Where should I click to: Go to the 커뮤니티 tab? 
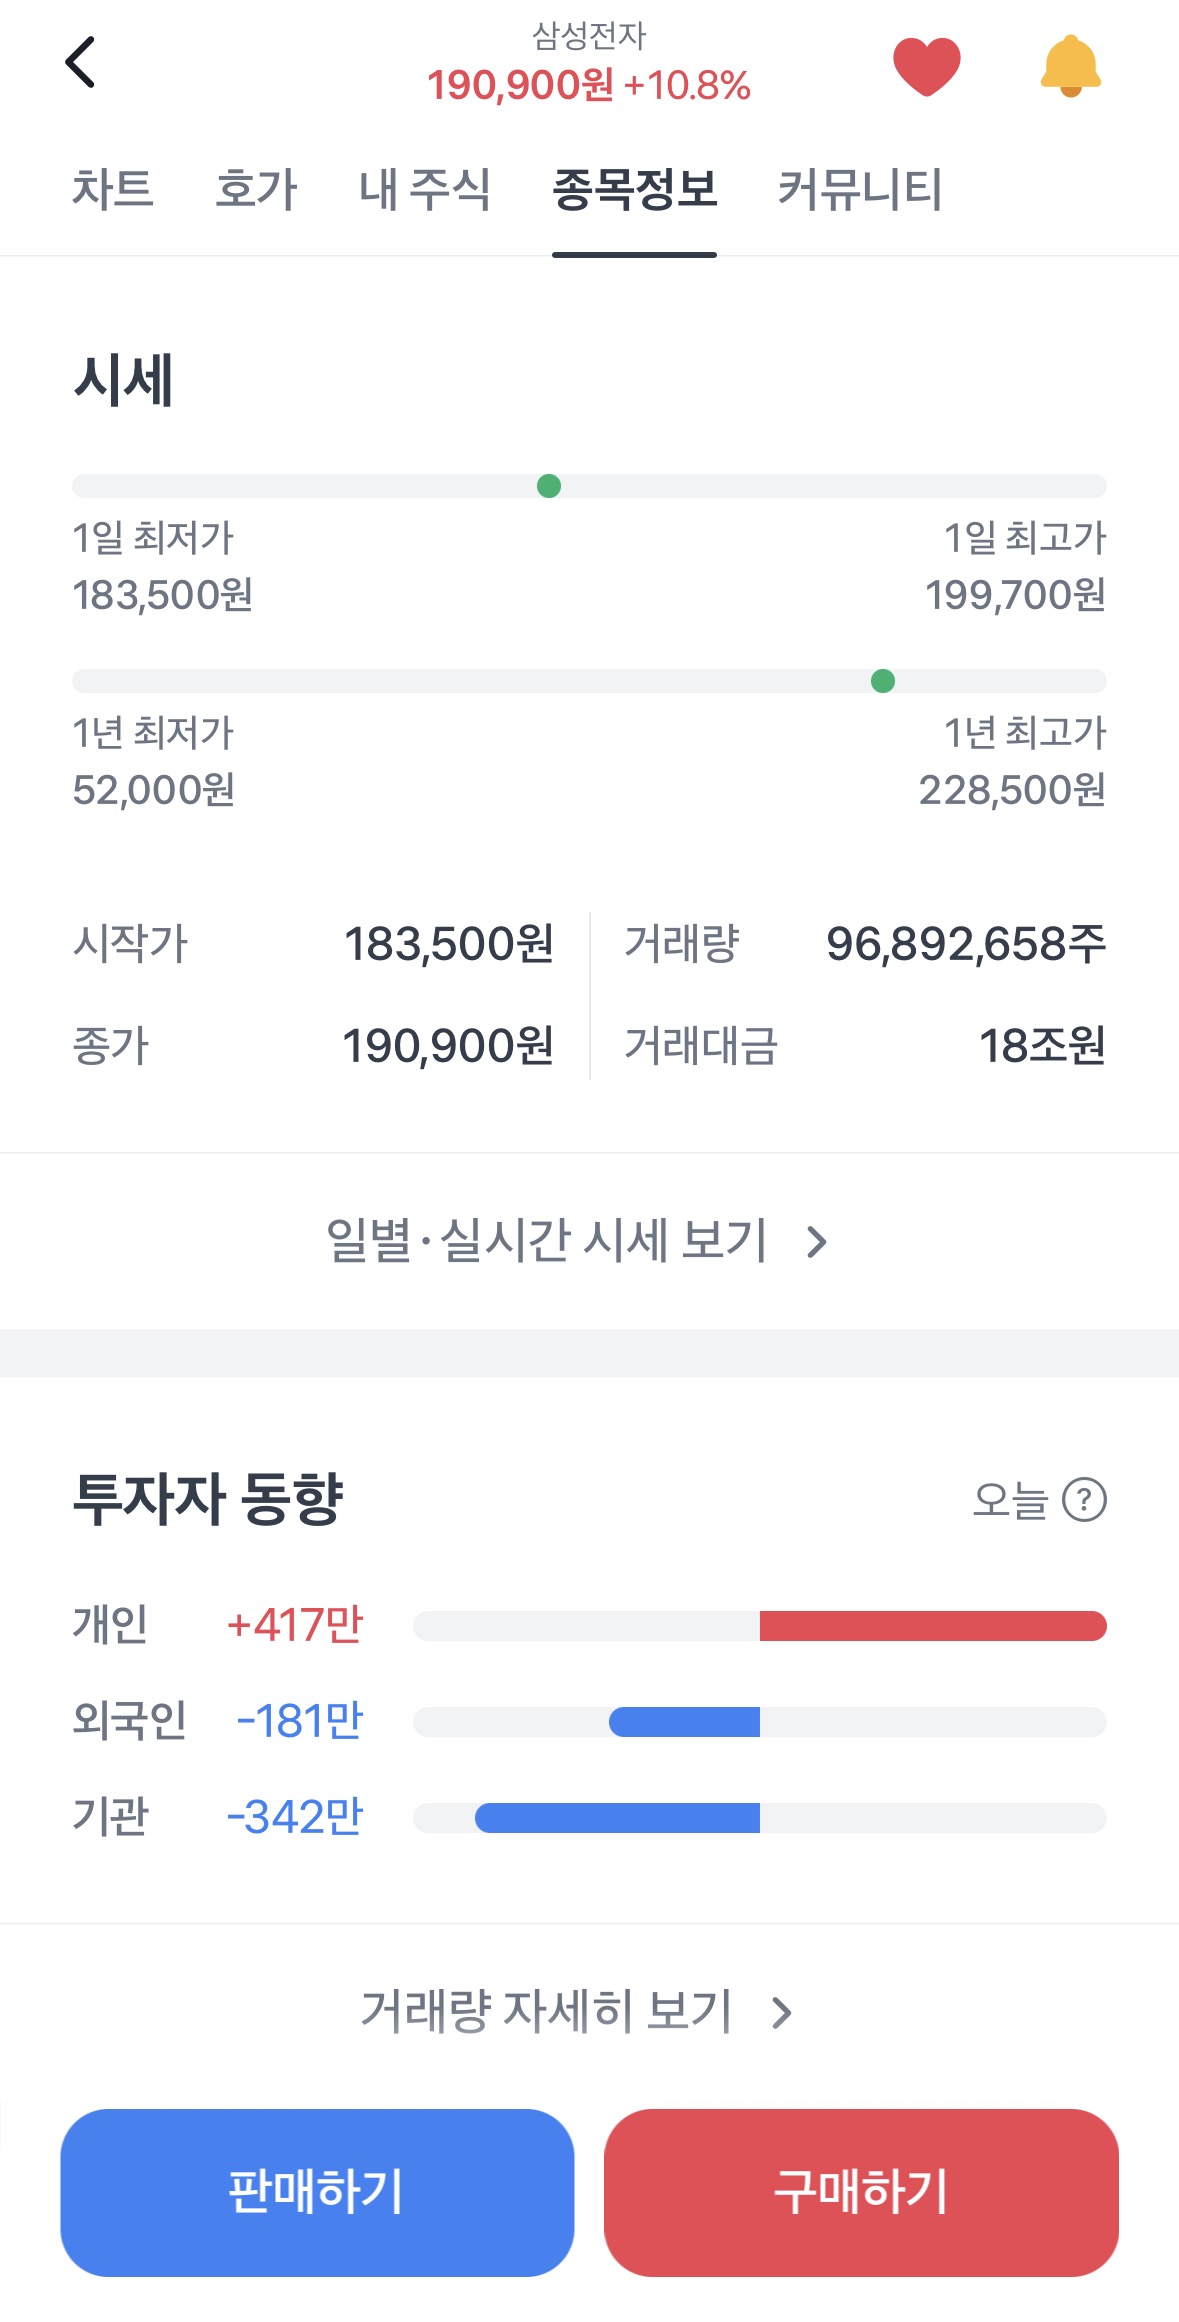[860, 189]
